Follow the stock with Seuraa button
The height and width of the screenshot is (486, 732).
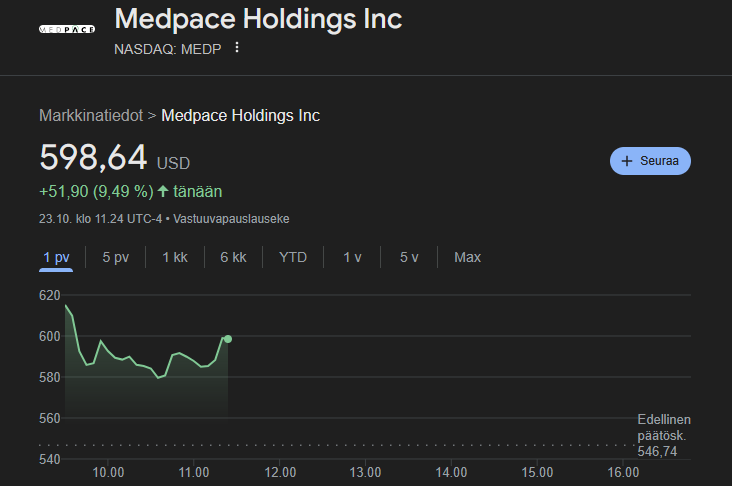[x=650, y=161]
